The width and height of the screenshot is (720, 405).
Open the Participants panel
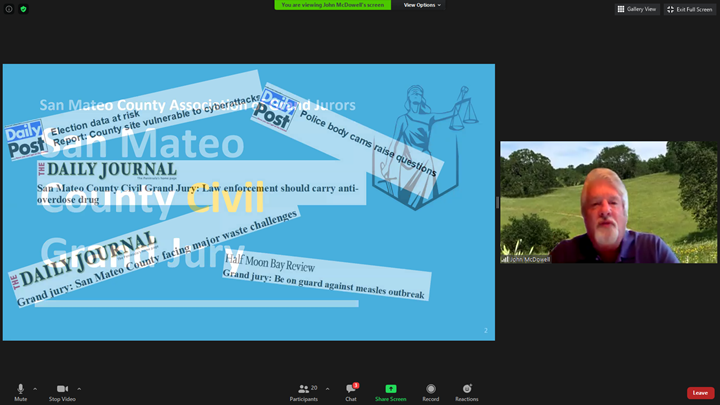(304, 393)
